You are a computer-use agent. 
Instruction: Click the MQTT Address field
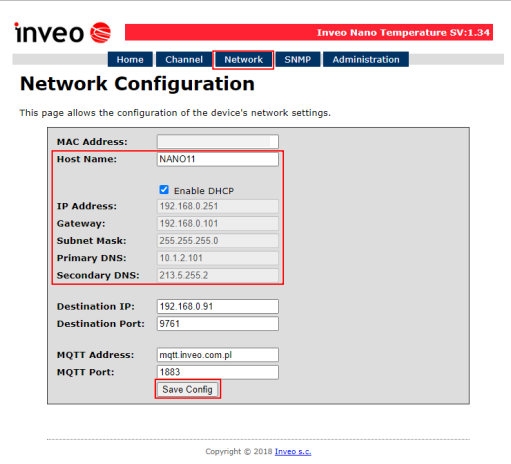pyautogui.click(x=218, y=355)
